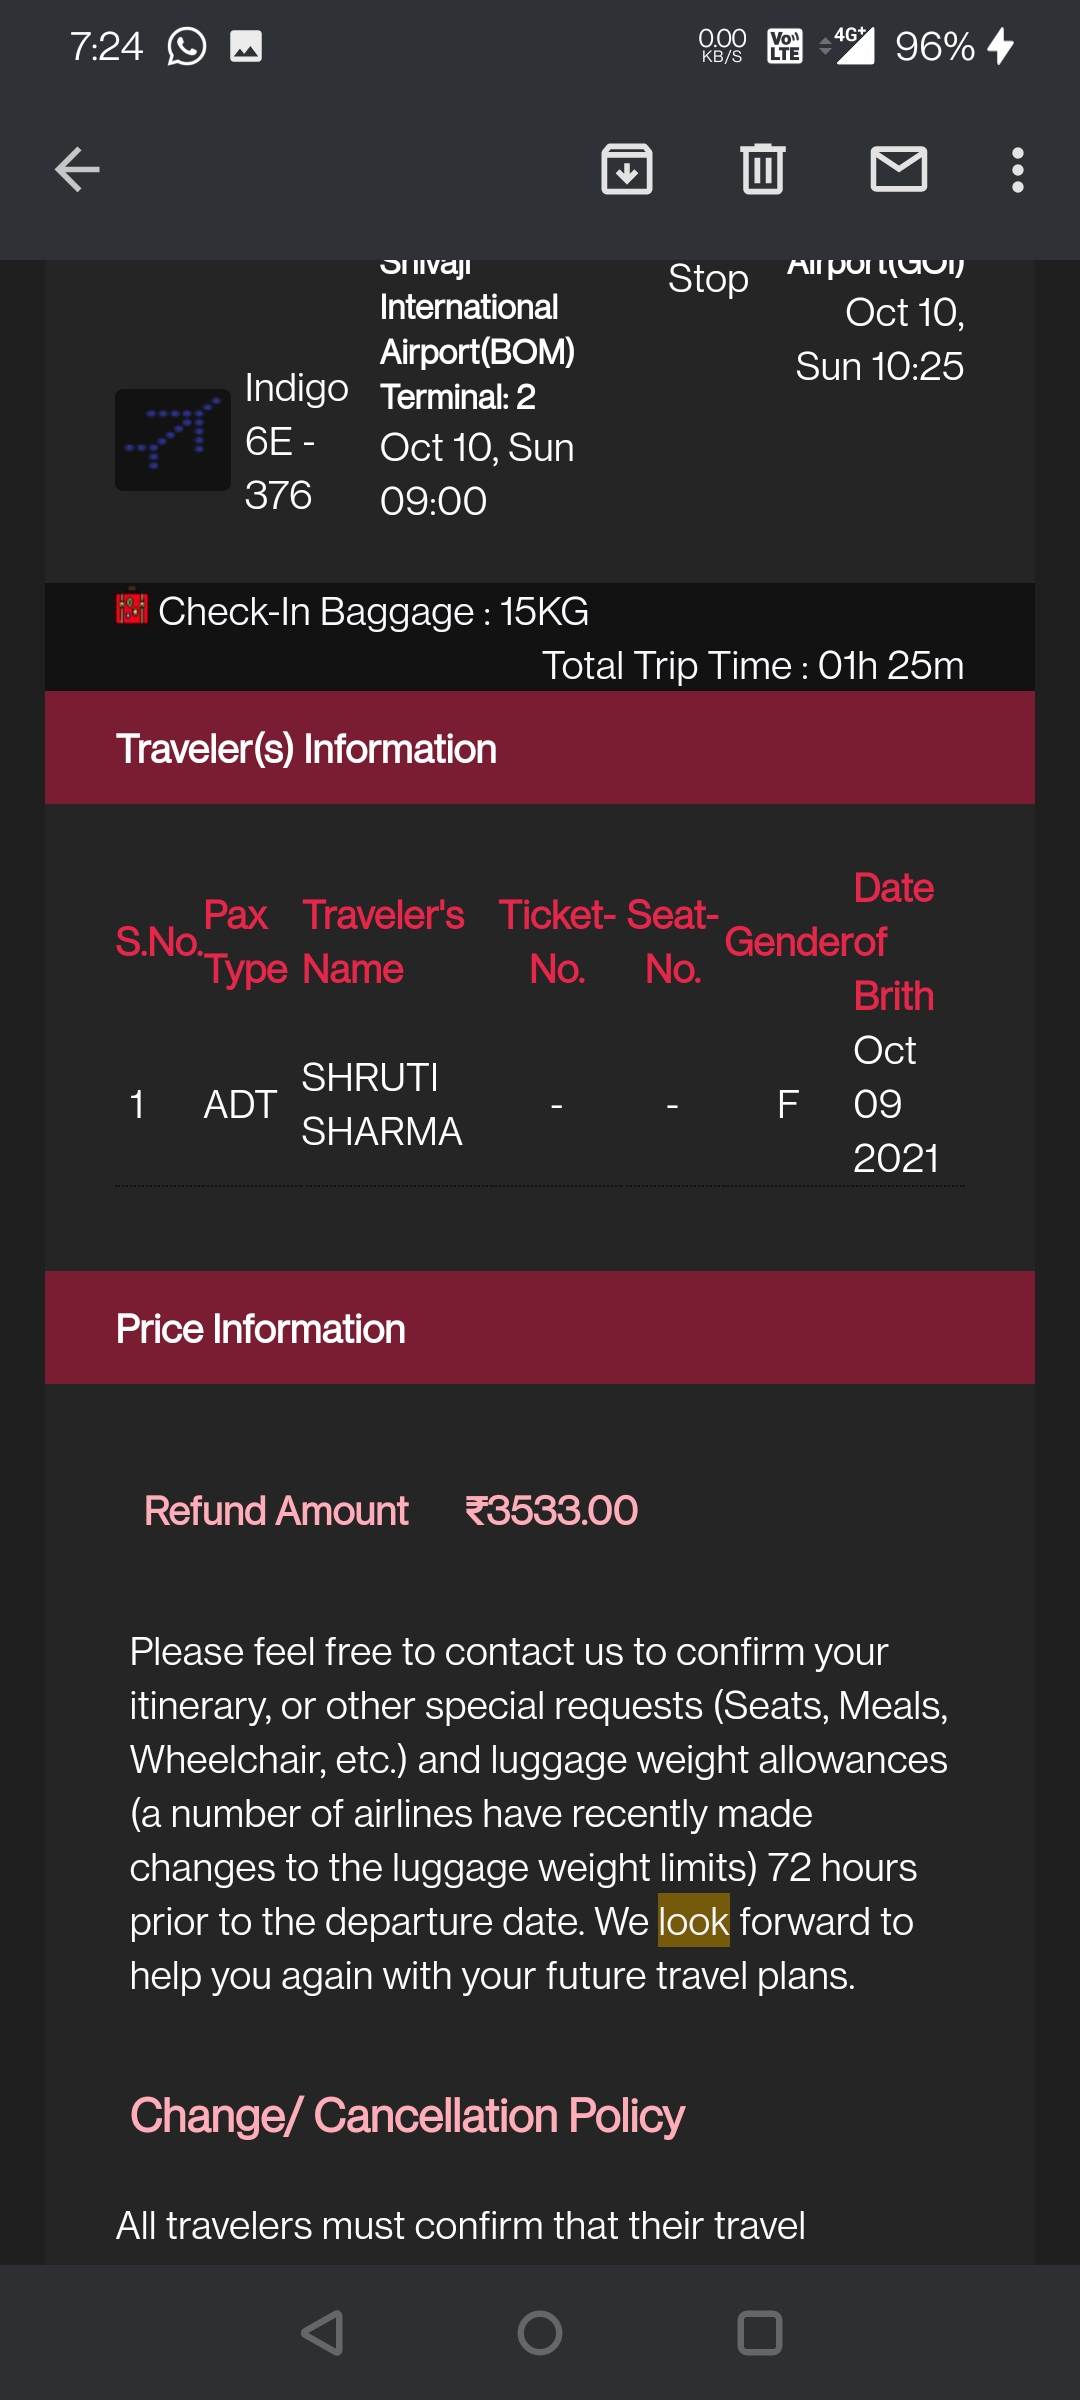Image resolution: width=1080 pixels, height=2400 pixels.
Task: Tap the Price Information section header
Action: click(261, 1329)
